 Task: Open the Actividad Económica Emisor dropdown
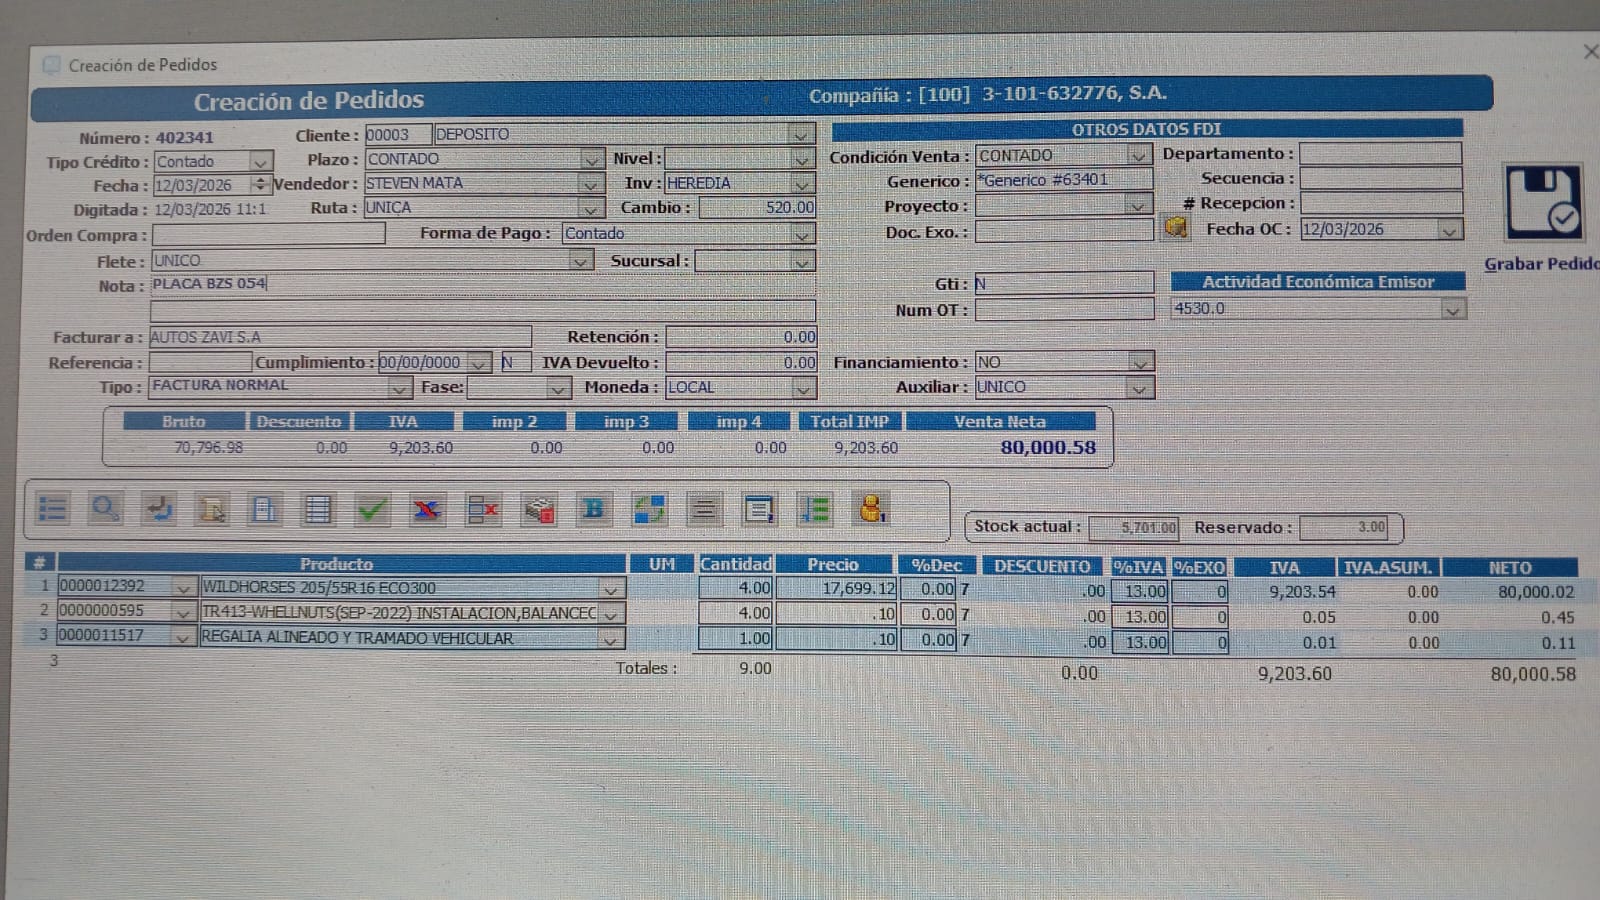pyautogui.click(x=1453, y=308)
